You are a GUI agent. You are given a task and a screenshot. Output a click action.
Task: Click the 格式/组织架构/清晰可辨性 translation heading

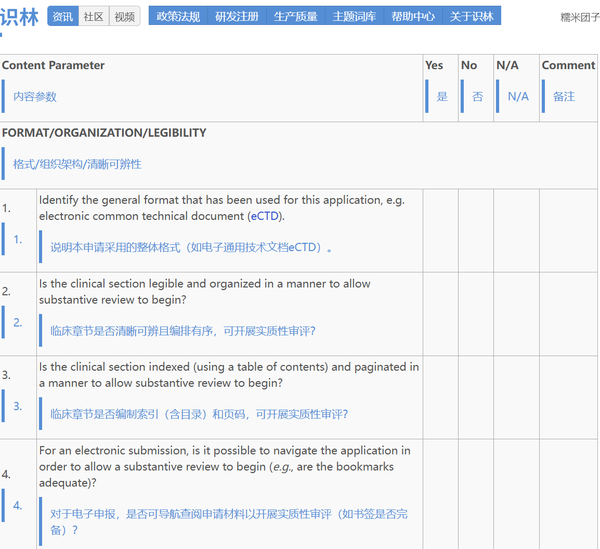click(x=77, y=164)
